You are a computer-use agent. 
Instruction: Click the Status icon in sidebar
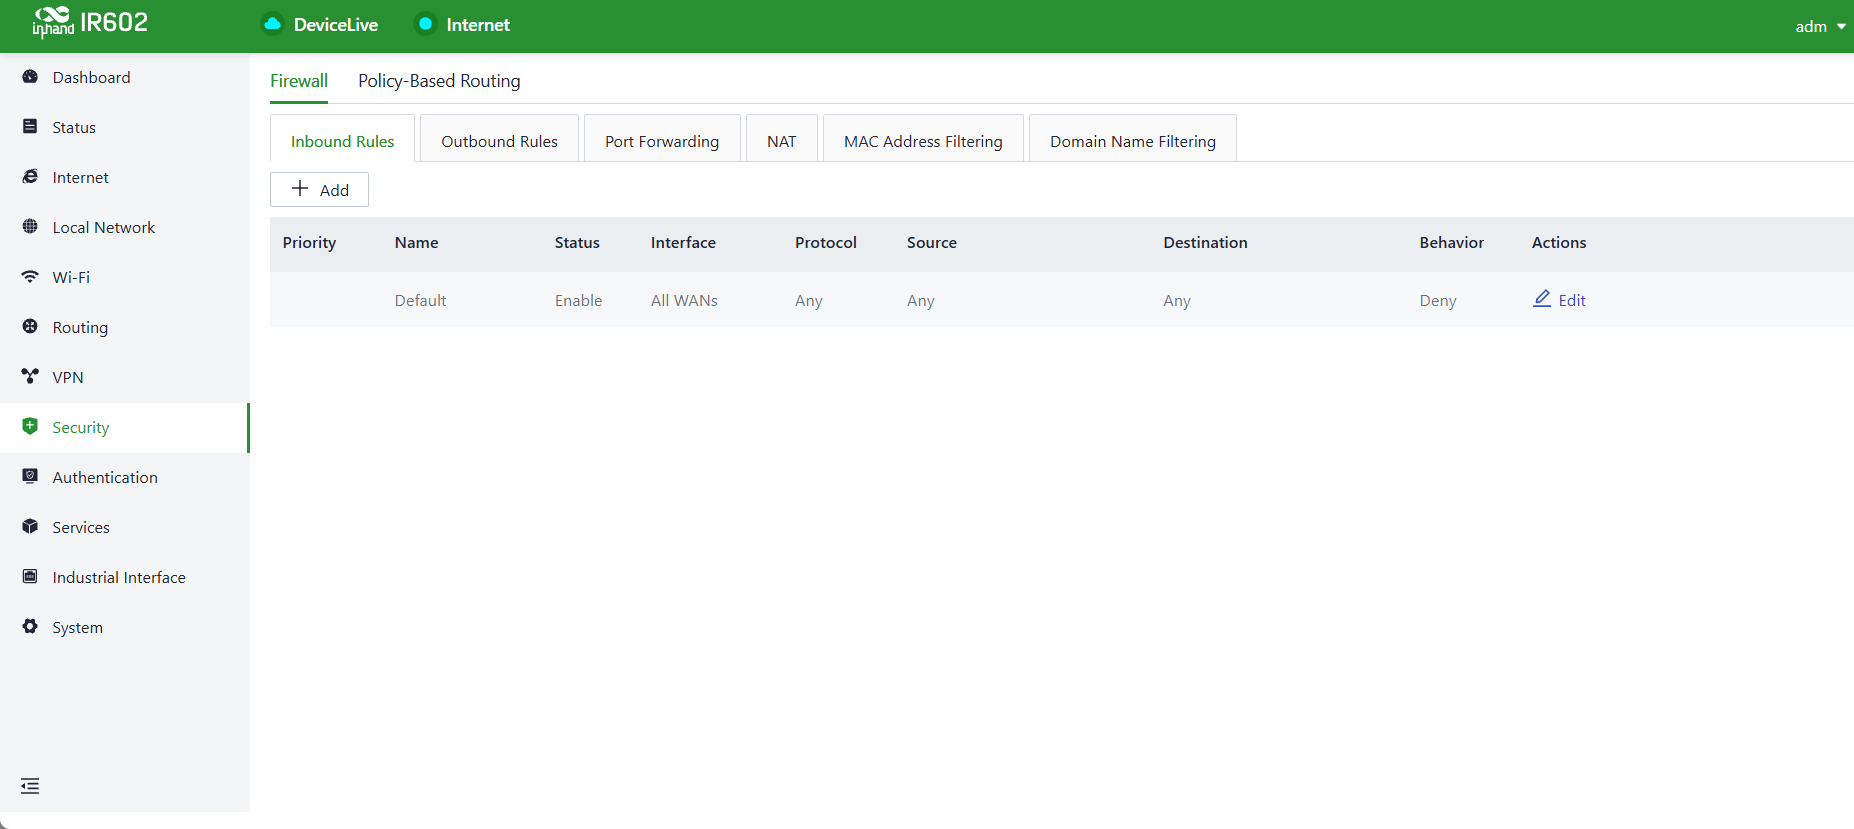coord(30,127)
